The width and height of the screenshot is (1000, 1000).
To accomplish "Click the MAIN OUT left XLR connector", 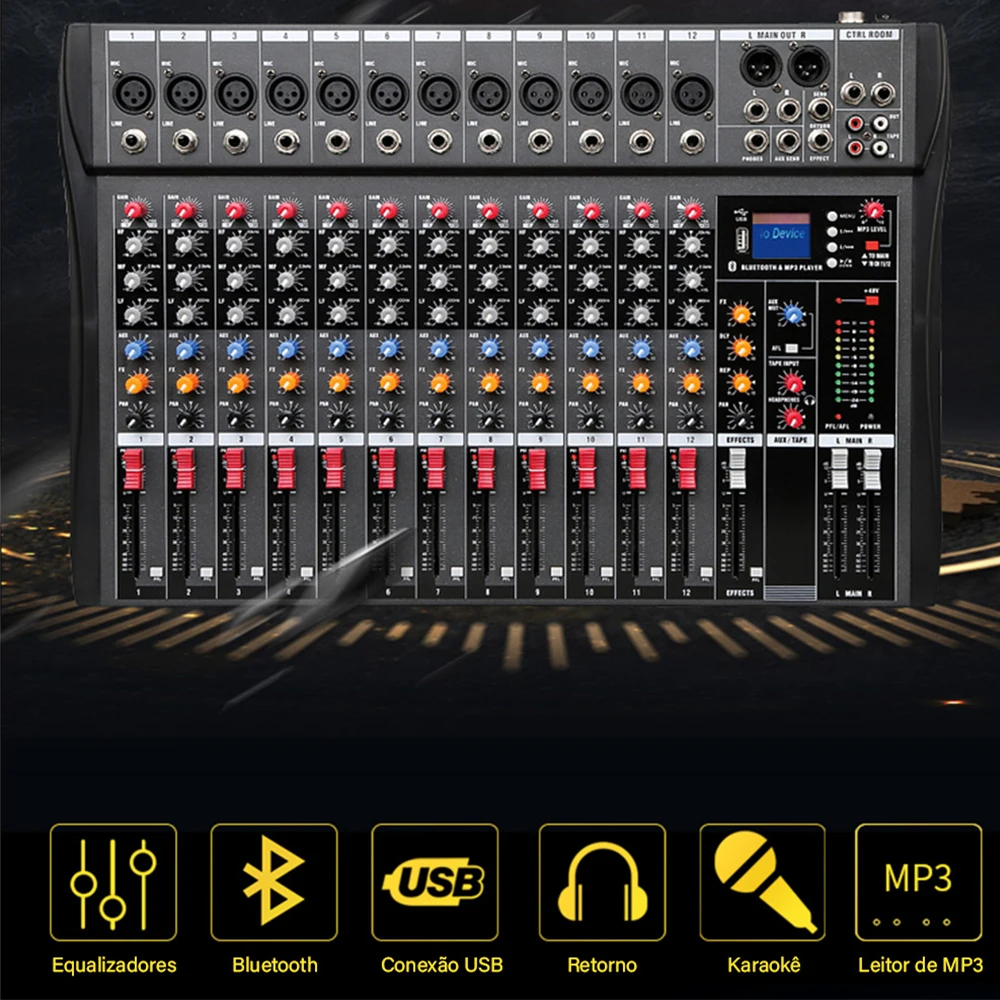I will click(760, 65).
